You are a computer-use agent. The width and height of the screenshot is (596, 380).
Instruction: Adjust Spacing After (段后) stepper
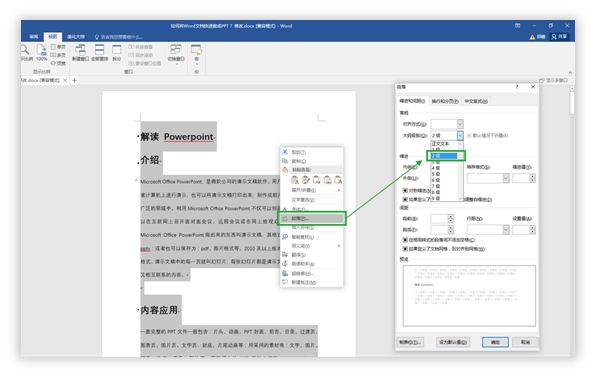(x=450, y=230)
